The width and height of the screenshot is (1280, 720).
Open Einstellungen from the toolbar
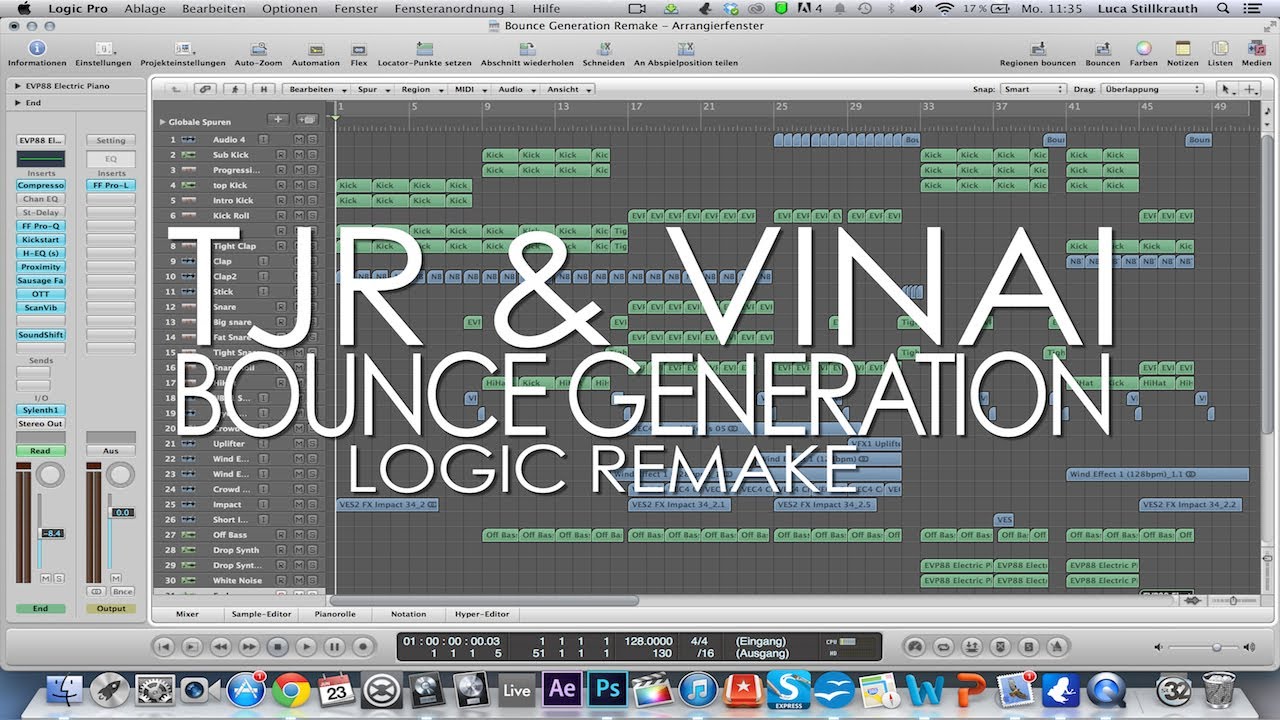[103, 48]
